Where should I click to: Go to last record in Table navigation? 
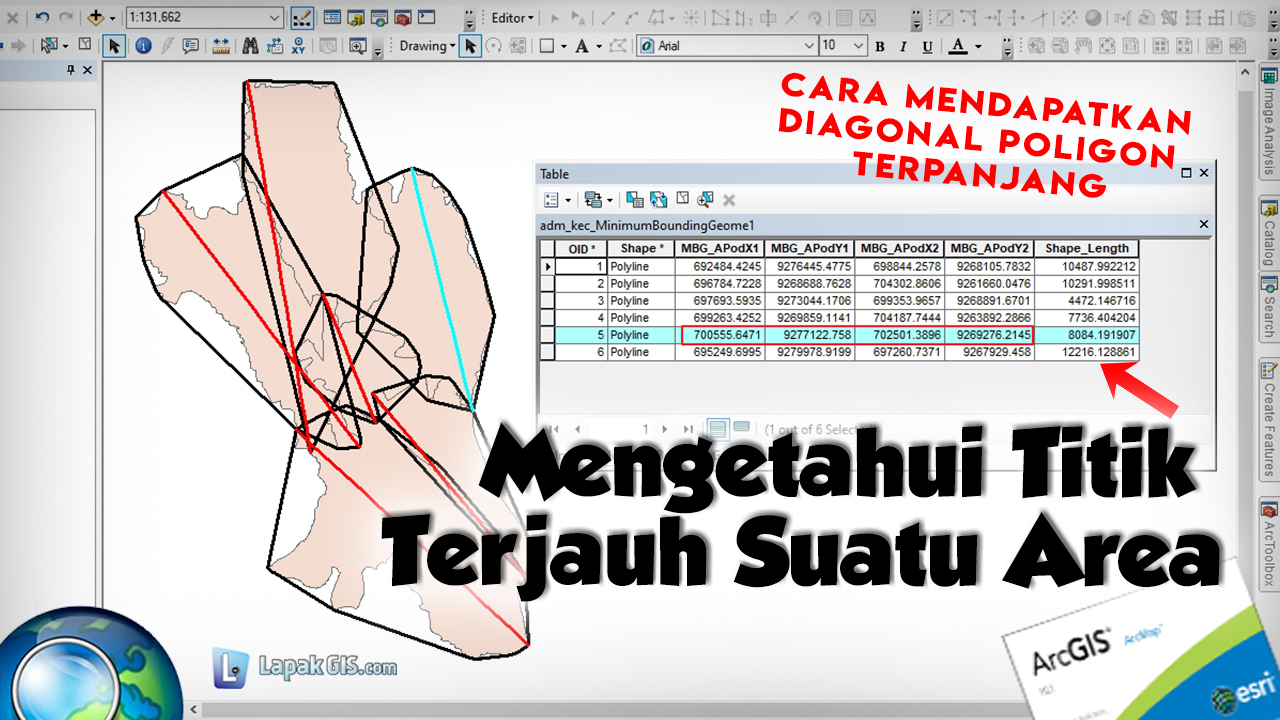coord(690,429)
